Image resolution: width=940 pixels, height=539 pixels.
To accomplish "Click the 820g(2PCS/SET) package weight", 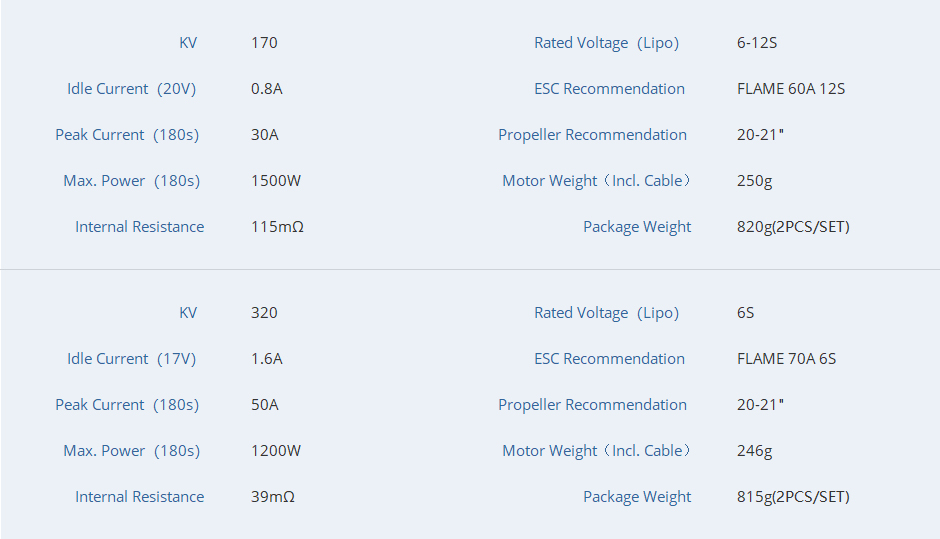I will coord(793,227).
